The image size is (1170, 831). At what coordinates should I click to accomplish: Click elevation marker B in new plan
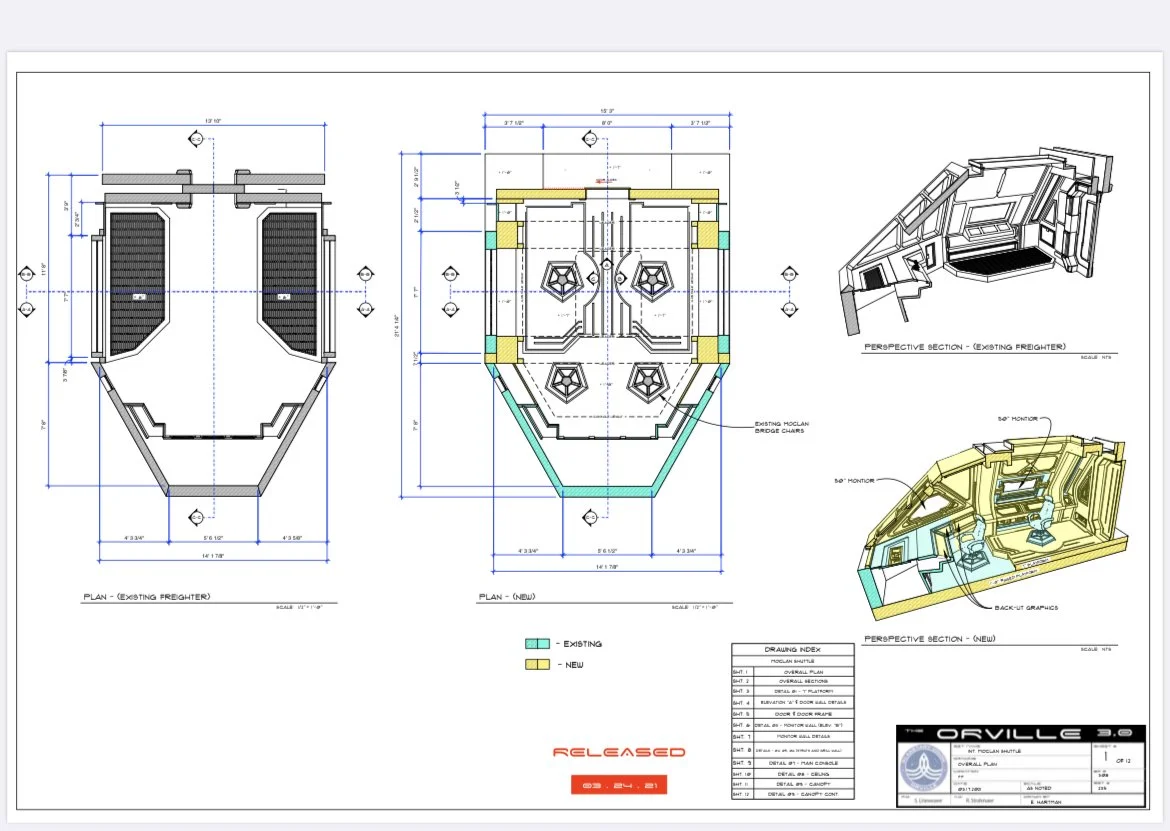pyautogui.click(x=619, y=278)
